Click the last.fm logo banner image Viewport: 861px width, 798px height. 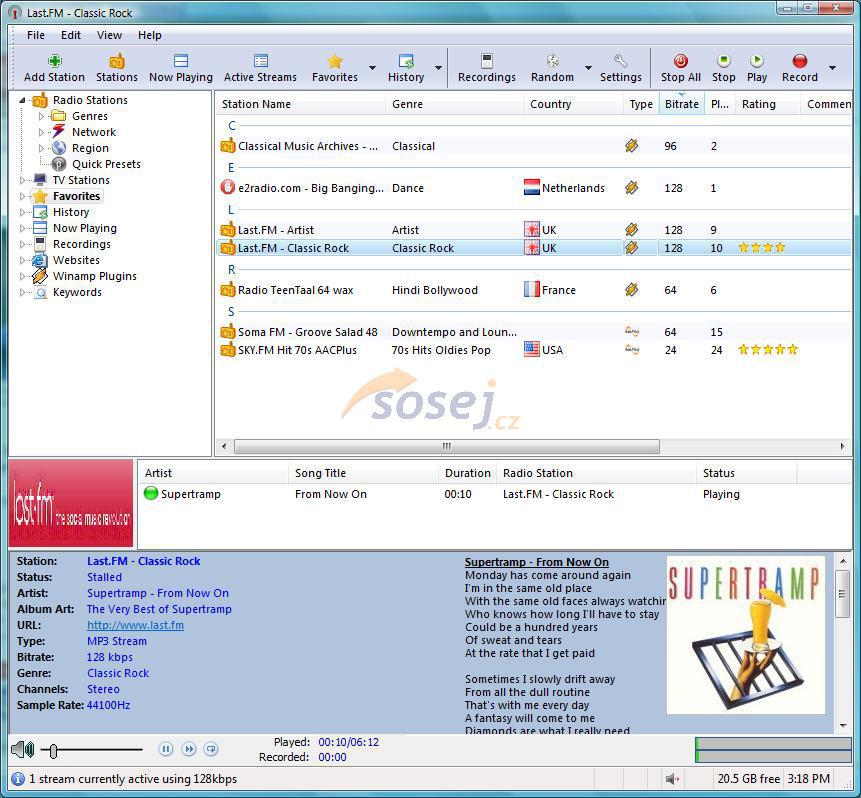click(x=71, y=503)
